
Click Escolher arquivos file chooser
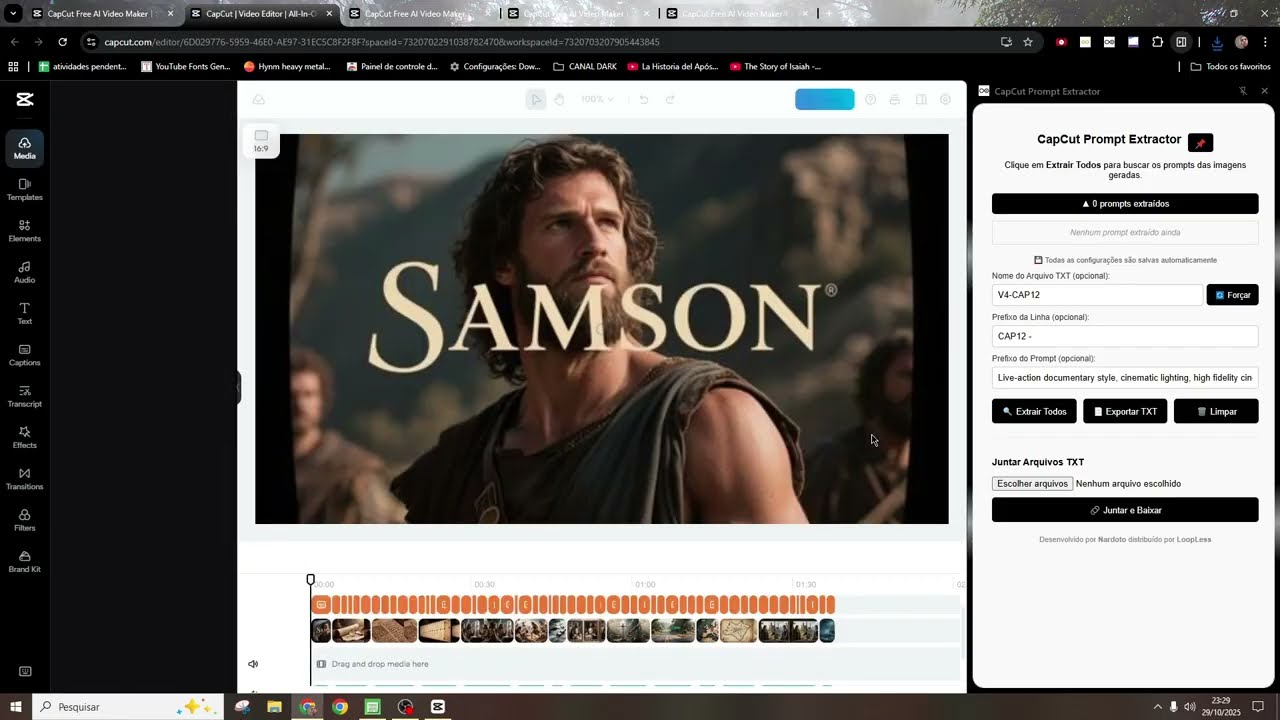click(1033, 483)
